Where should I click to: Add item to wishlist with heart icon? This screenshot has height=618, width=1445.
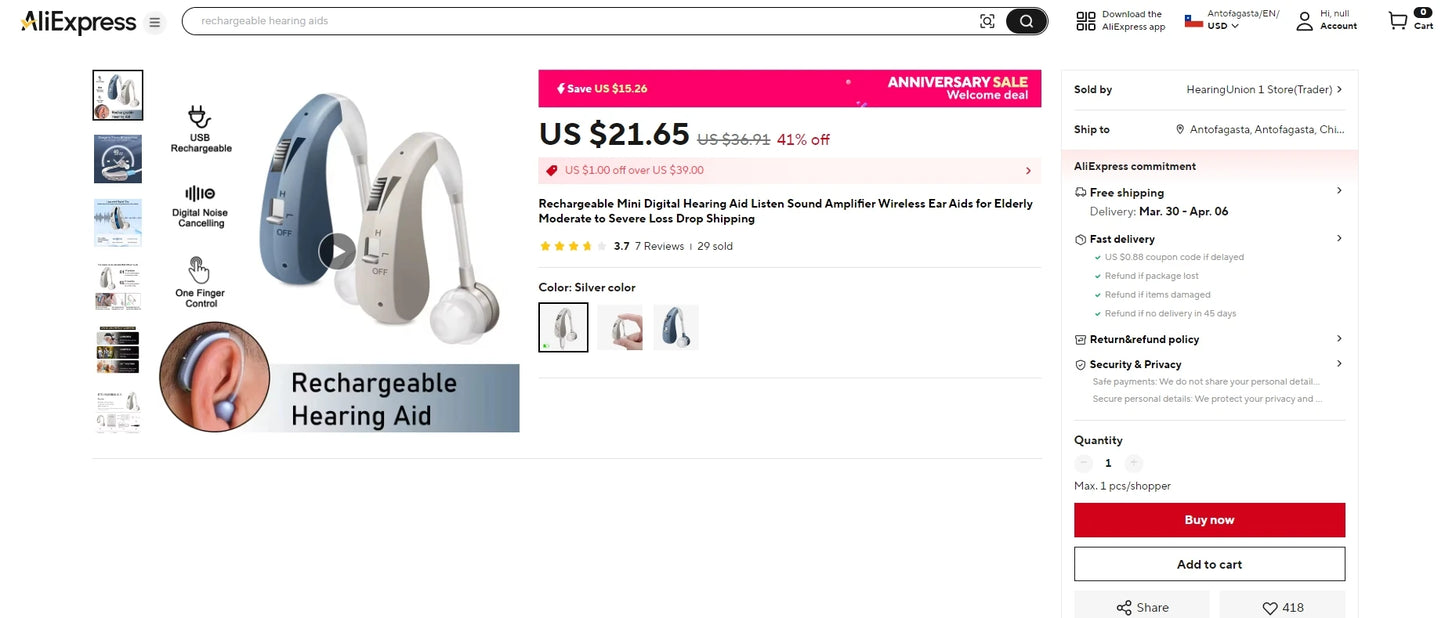tap(1281, 607)
